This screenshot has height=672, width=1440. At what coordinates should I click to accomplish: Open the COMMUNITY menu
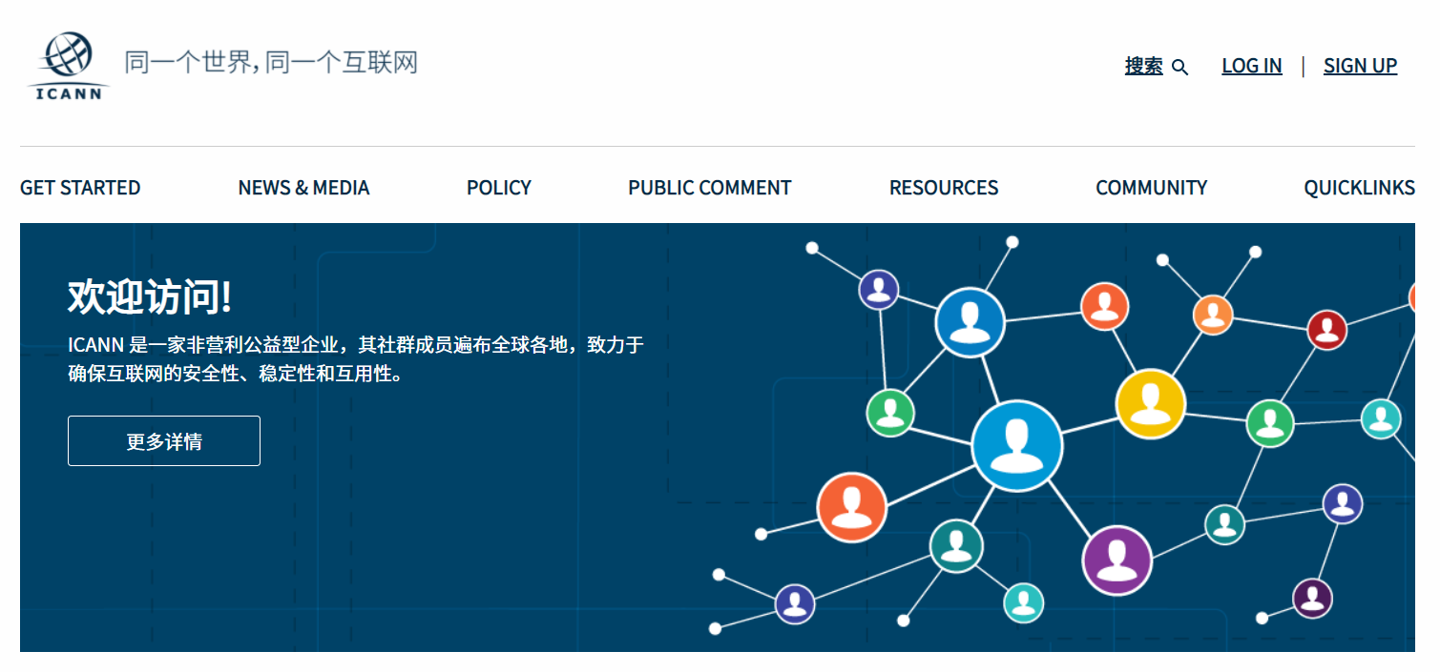(x=1152, y=188)
